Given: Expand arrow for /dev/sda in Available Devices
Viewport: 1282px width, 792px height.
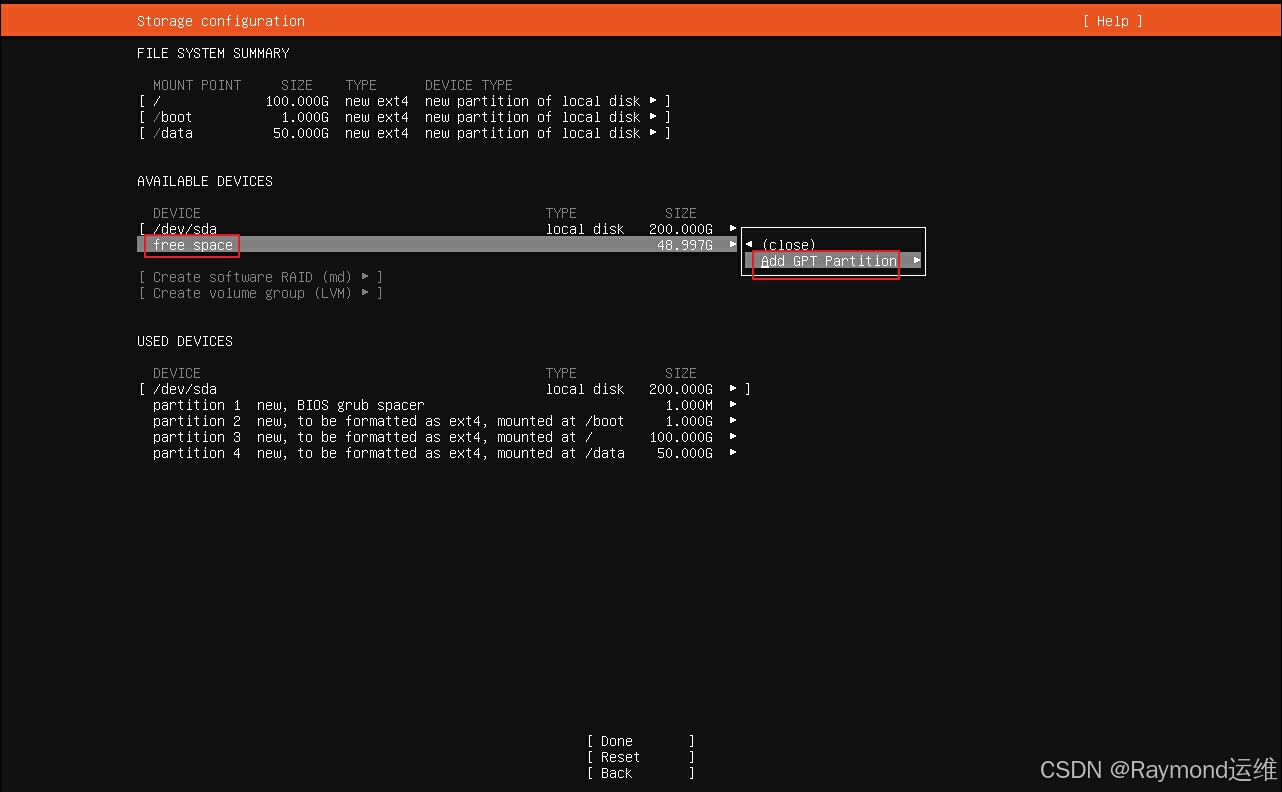Looking at the screenshot, I should click(x=733, y=229).
